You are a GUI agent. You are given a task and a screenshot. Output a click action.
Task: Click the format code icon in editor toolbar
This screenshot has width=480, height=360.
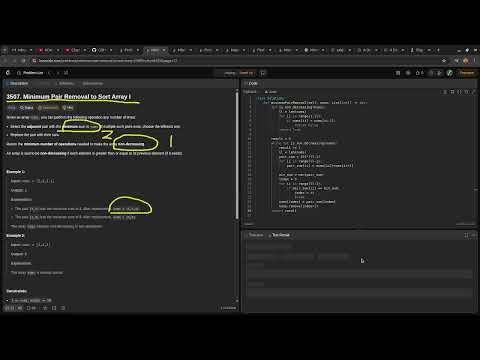(445, 92)
